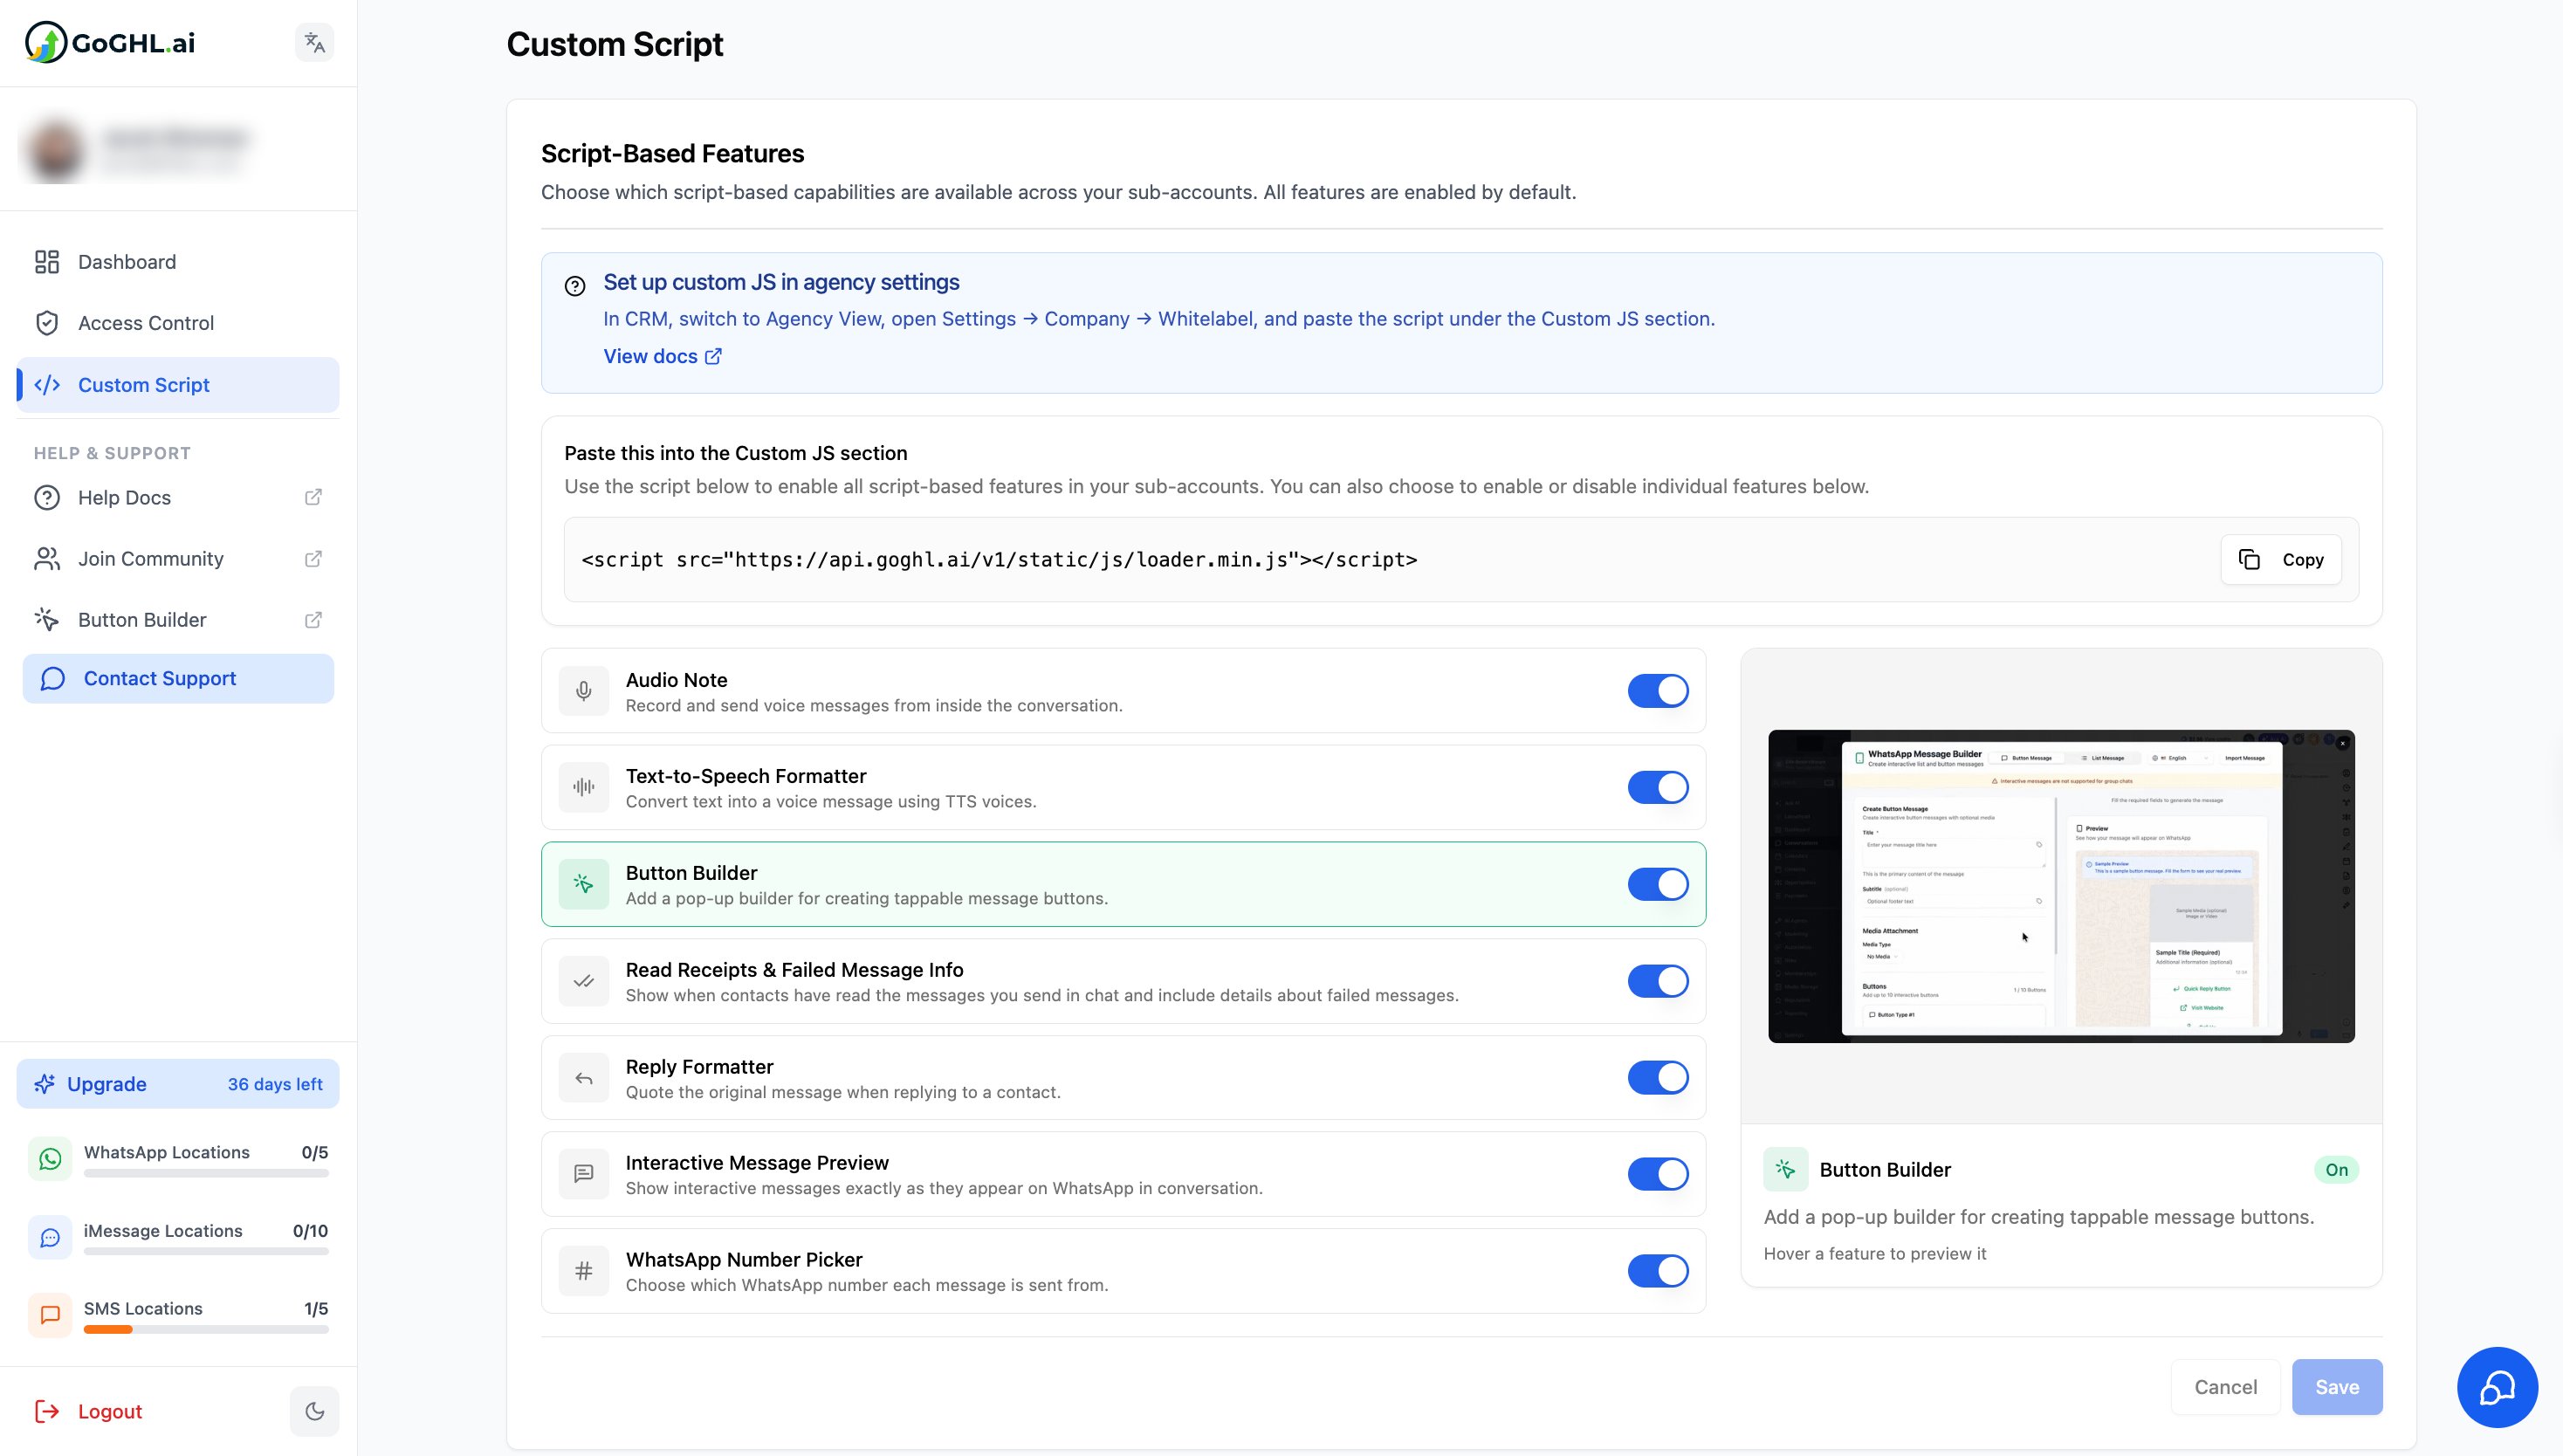Click Join Community external link icon
The image size is (2563, 1456).
click(x=313, y=558)
